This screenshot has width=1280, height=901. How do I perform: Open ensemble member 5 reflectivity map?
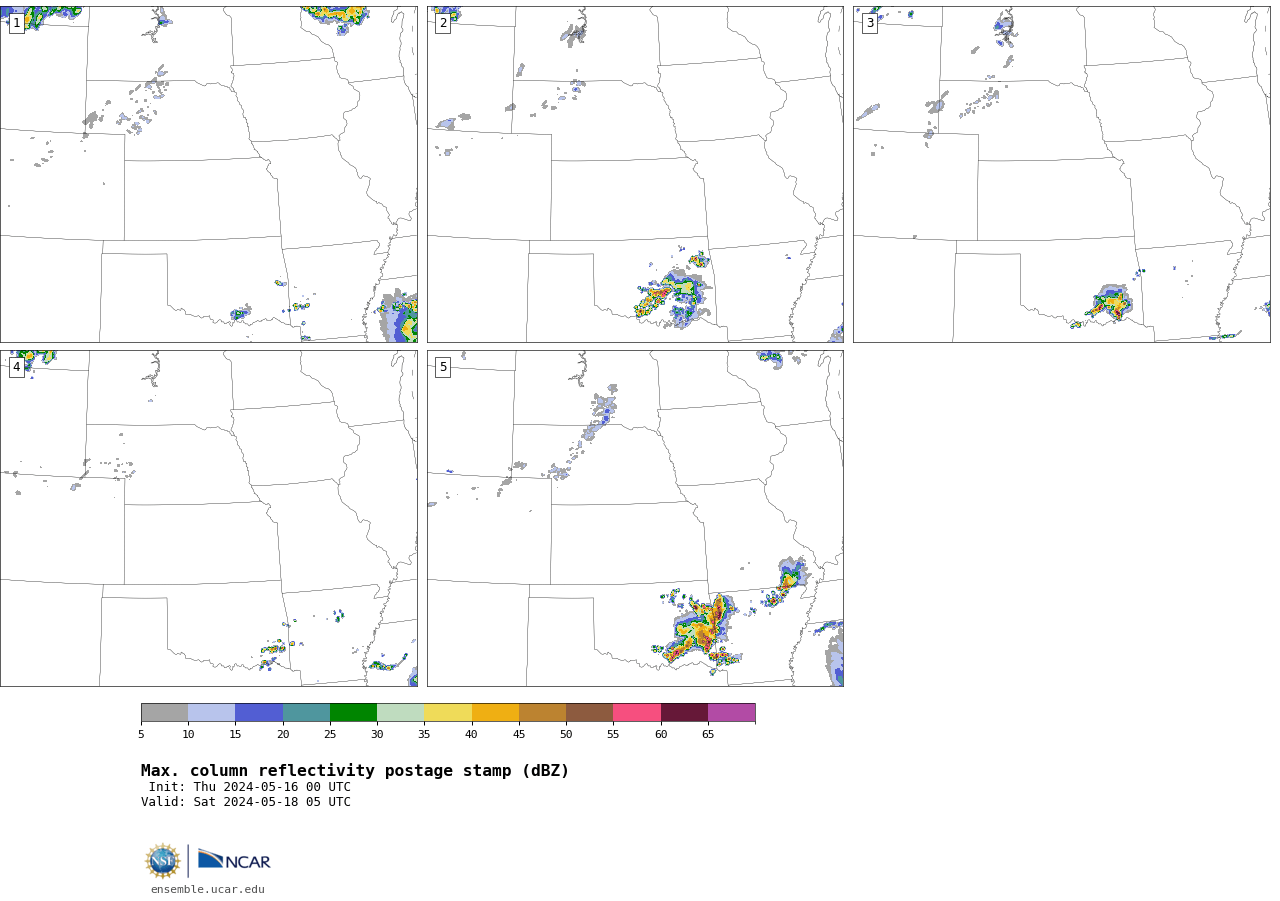click(x=635, y=518)
